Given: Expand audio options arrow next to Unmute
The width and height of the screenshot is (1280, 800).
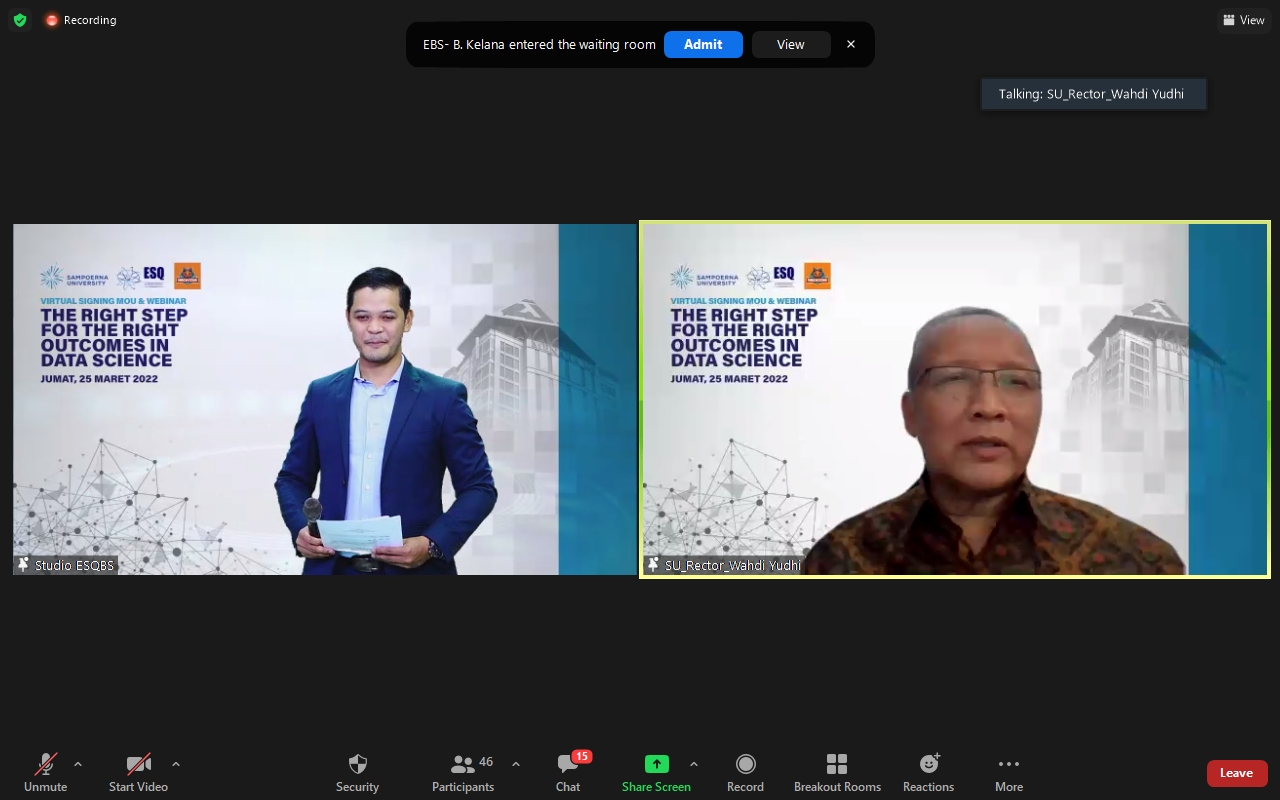Looking at the screenshot, I should 78,765.
